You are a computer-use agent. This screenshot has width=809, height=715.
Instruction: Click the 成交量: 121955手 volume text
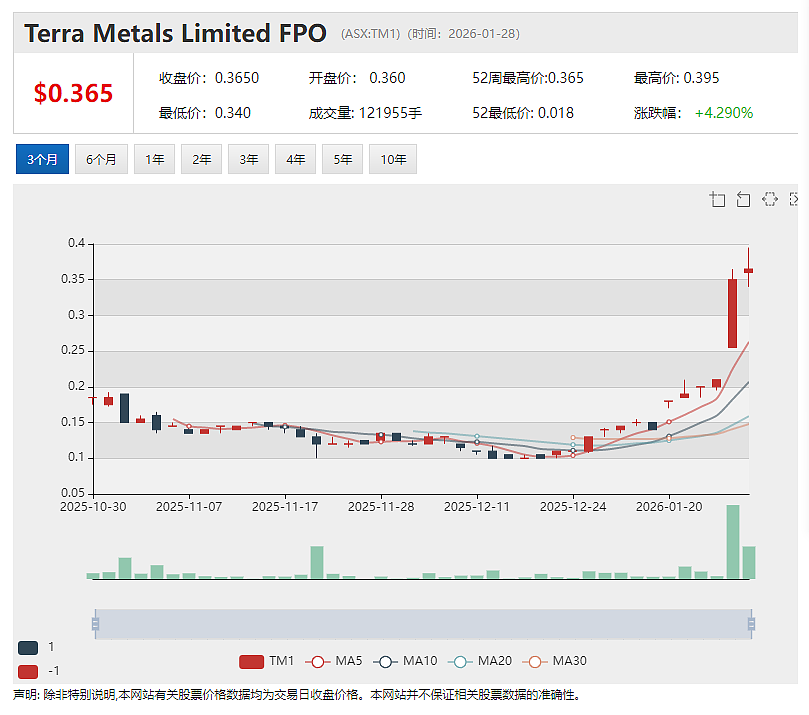365,112
